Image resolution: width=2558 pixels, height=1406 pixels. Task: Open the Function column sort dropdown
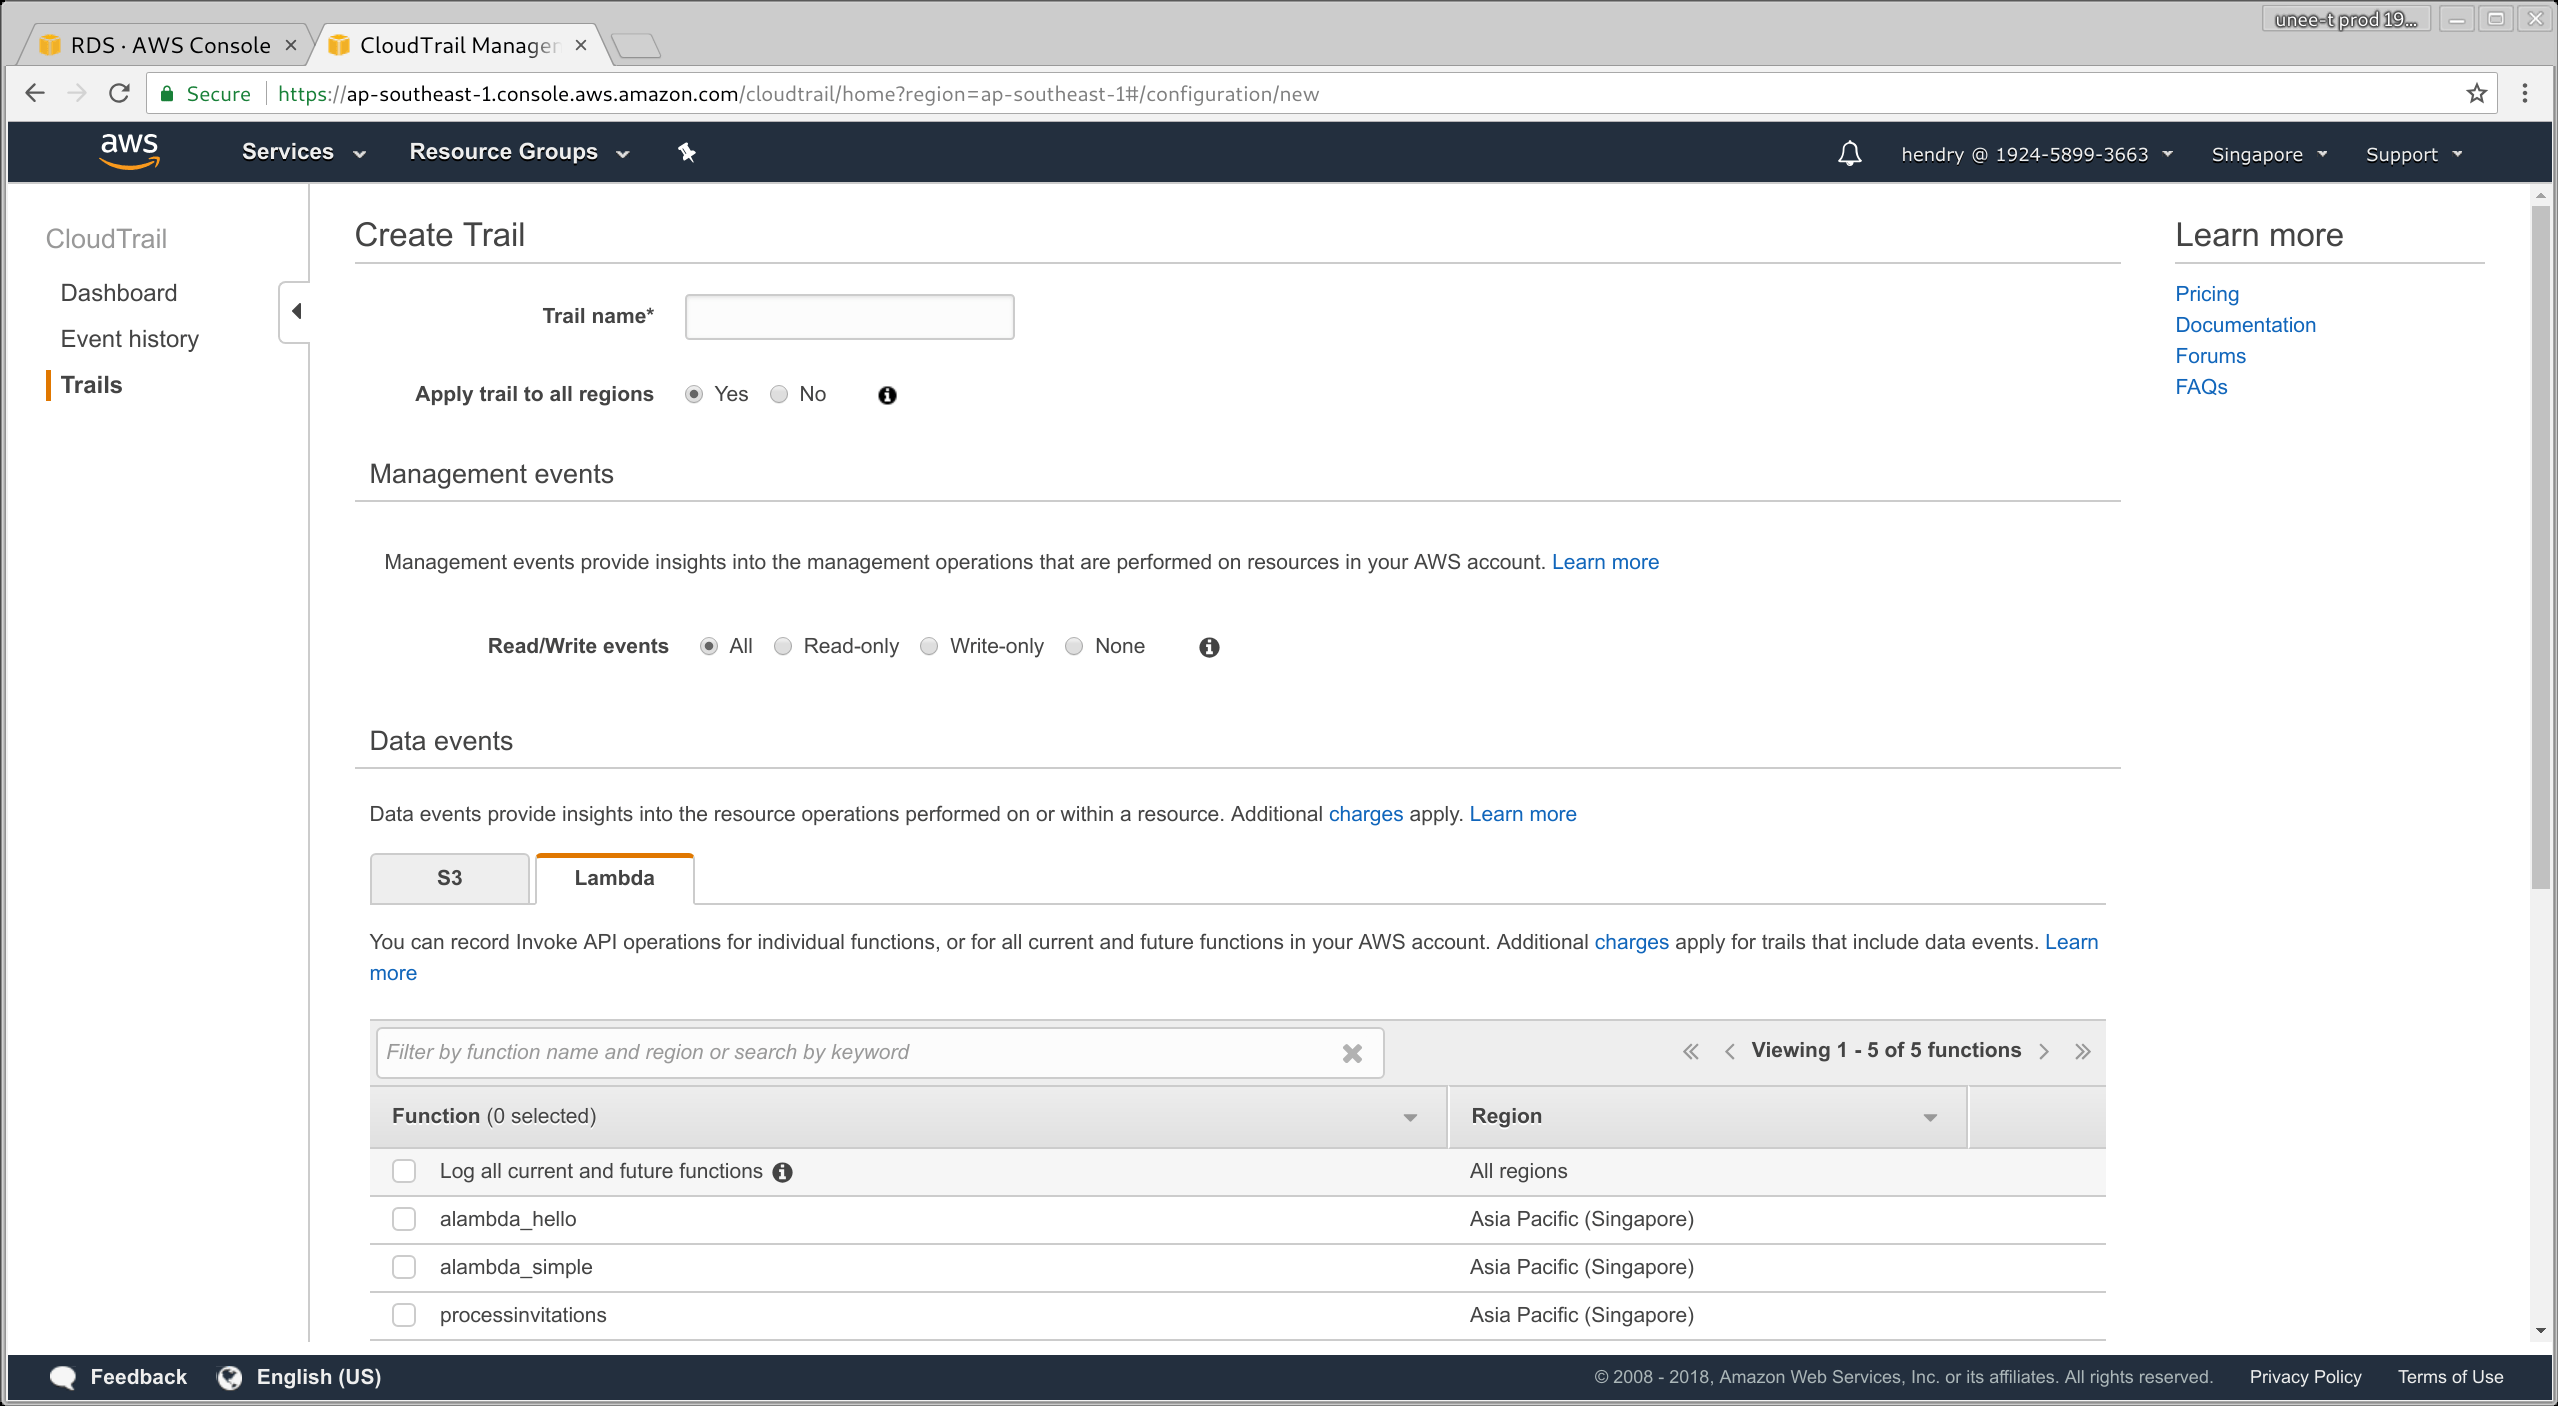(1410, 1117)
